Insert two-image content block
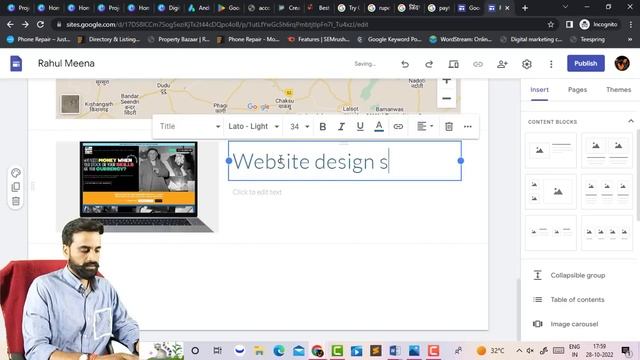Image resolution: width=640 pixels, height=360 pixels. 607,150
